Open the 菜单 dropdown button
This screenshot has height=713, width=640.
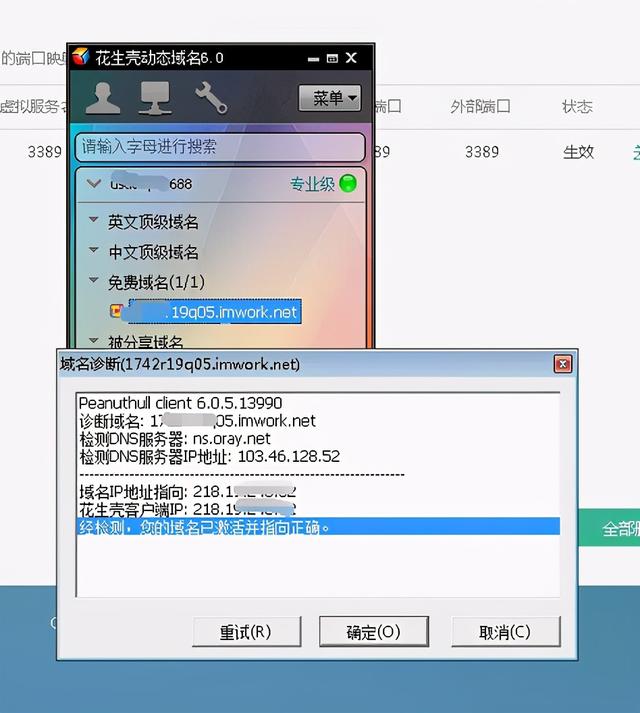pos(330,97)
